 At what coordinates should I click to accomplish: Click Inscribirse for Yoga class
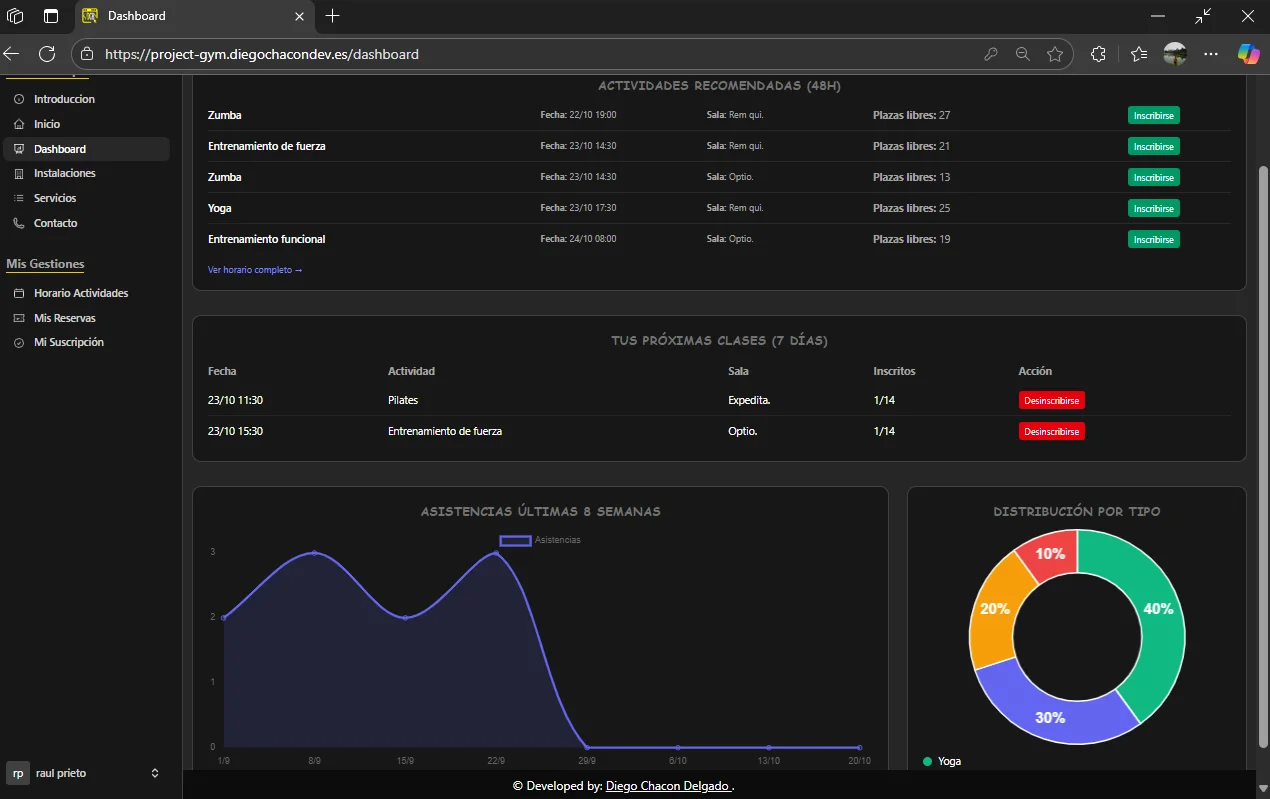(1153, 208)
